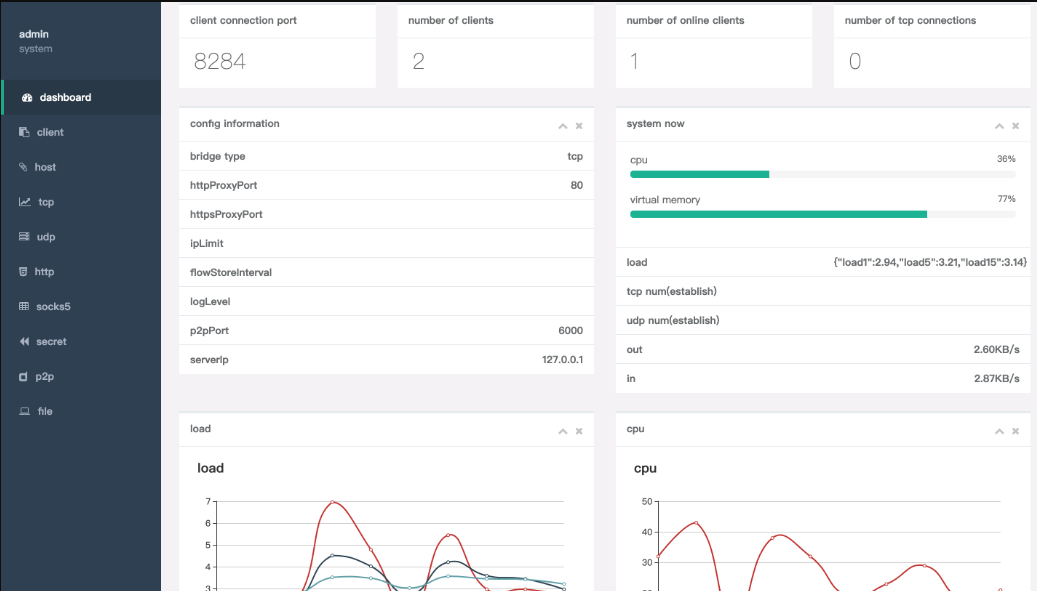Image resolution: width=1037 pixels, height=591 pixels.
Task: Click the cpu 36% progress bar
Action: pyautogui.click(x=823, y=175)
